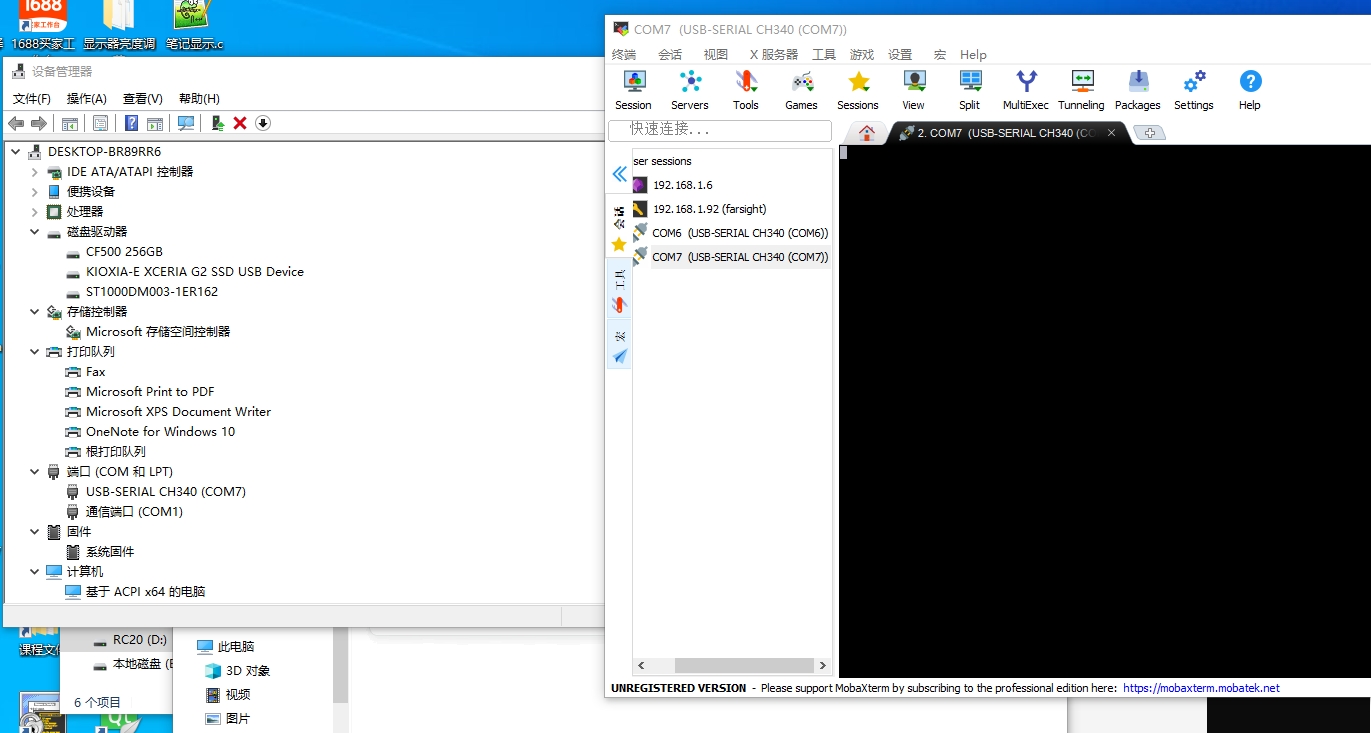Viewport: 1371px width, 733px height.
Task: Collapse the 打印队列 node
Action: pyautogui.click(x=34, y=352)
